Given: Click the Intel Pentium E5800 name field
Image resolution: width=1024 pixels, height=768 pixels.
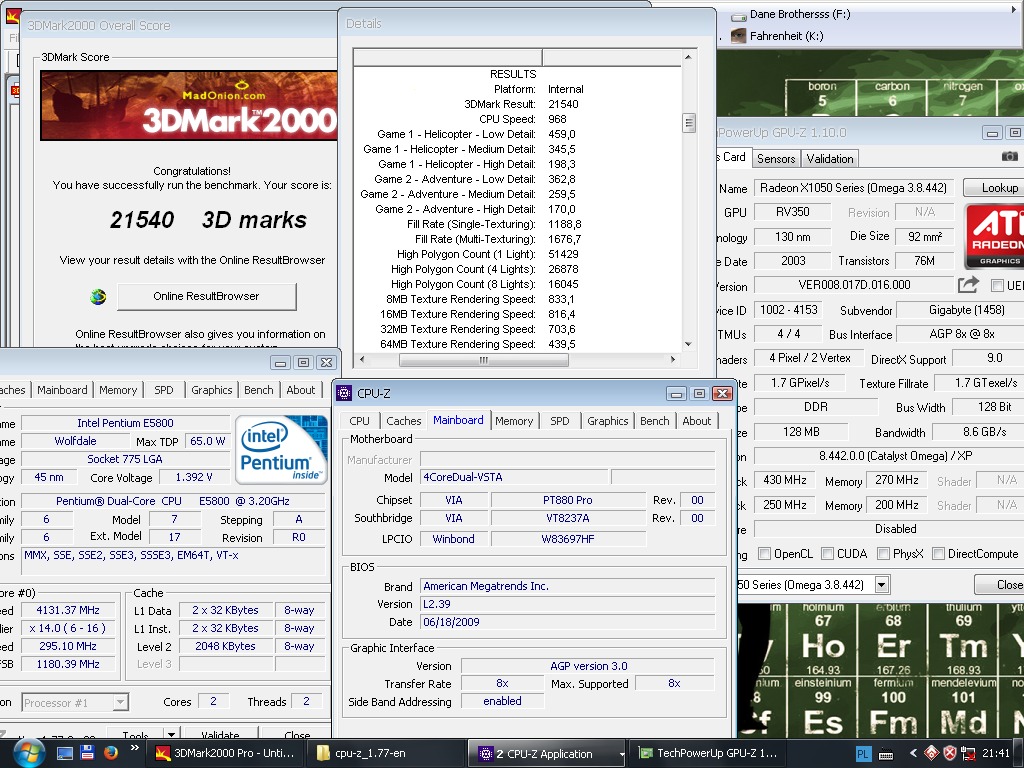Looking at the screenshot, I should (x=125, y=423).
